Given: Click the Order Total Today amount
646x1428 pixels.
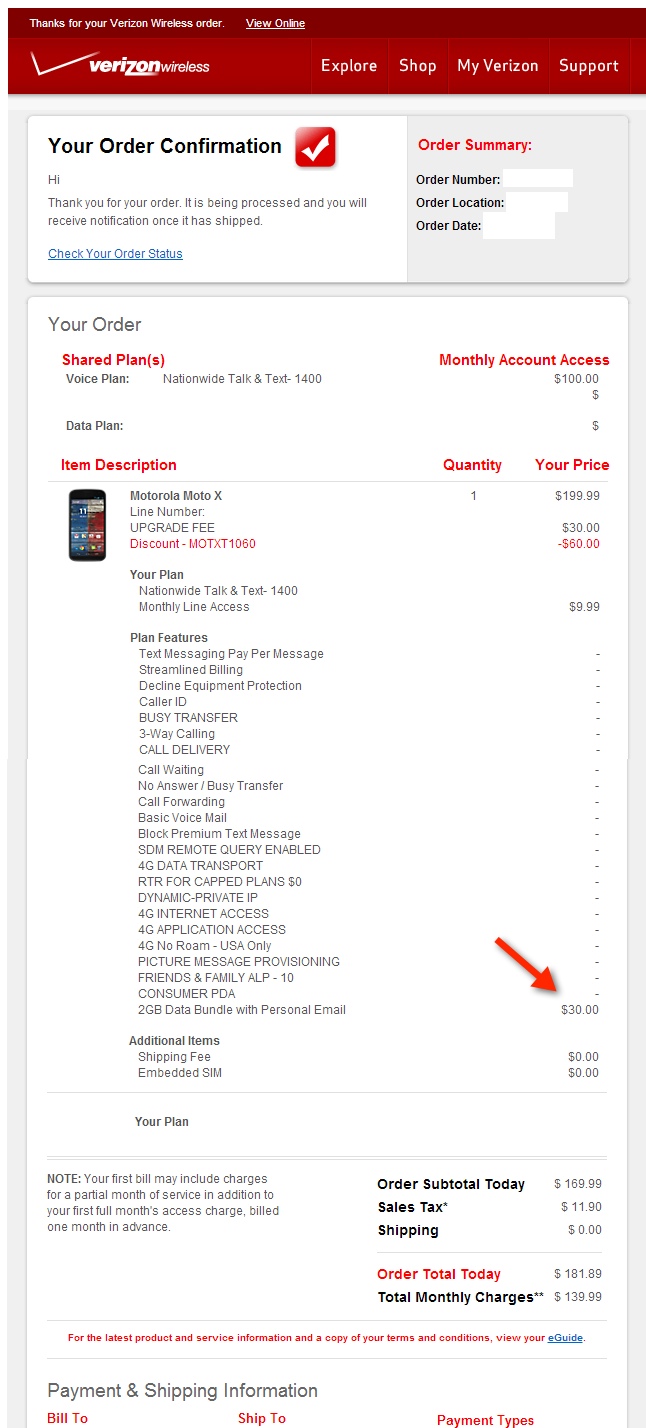Looking at the screenshot, I should 578,1274.
